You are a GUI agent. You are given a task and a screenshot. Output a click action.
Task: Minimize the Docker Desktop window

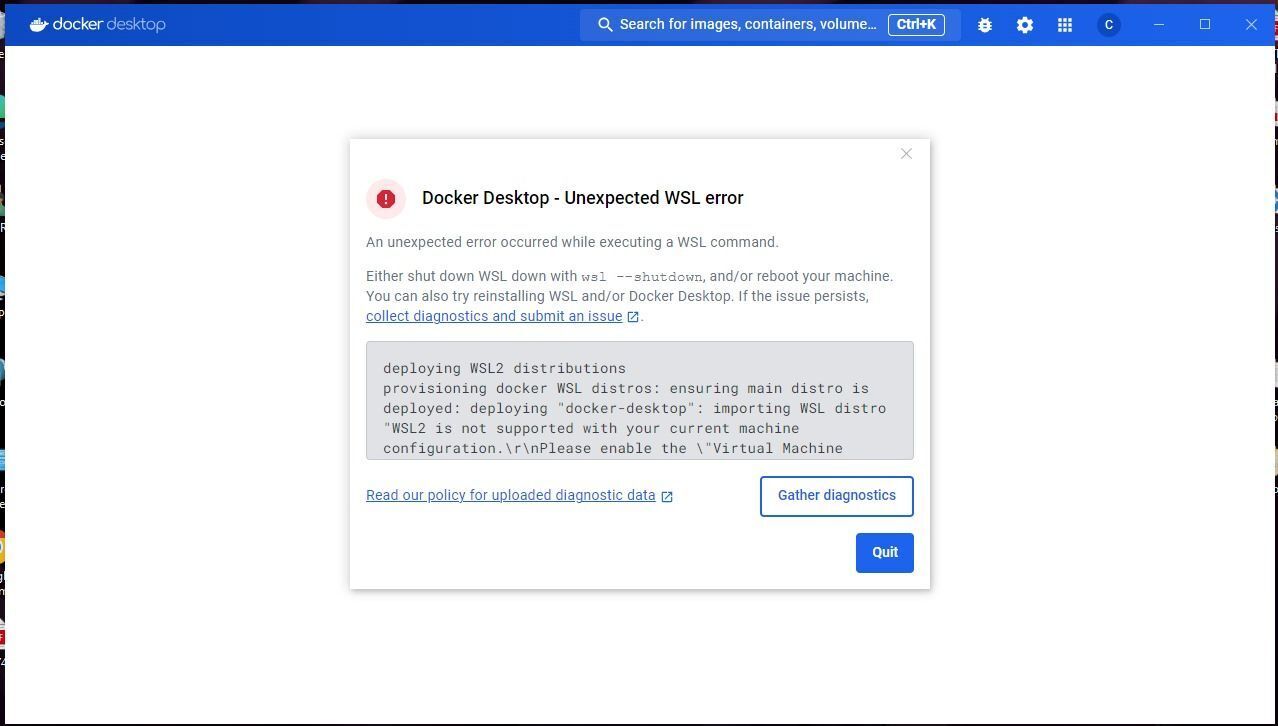[x=1159, y=24]
